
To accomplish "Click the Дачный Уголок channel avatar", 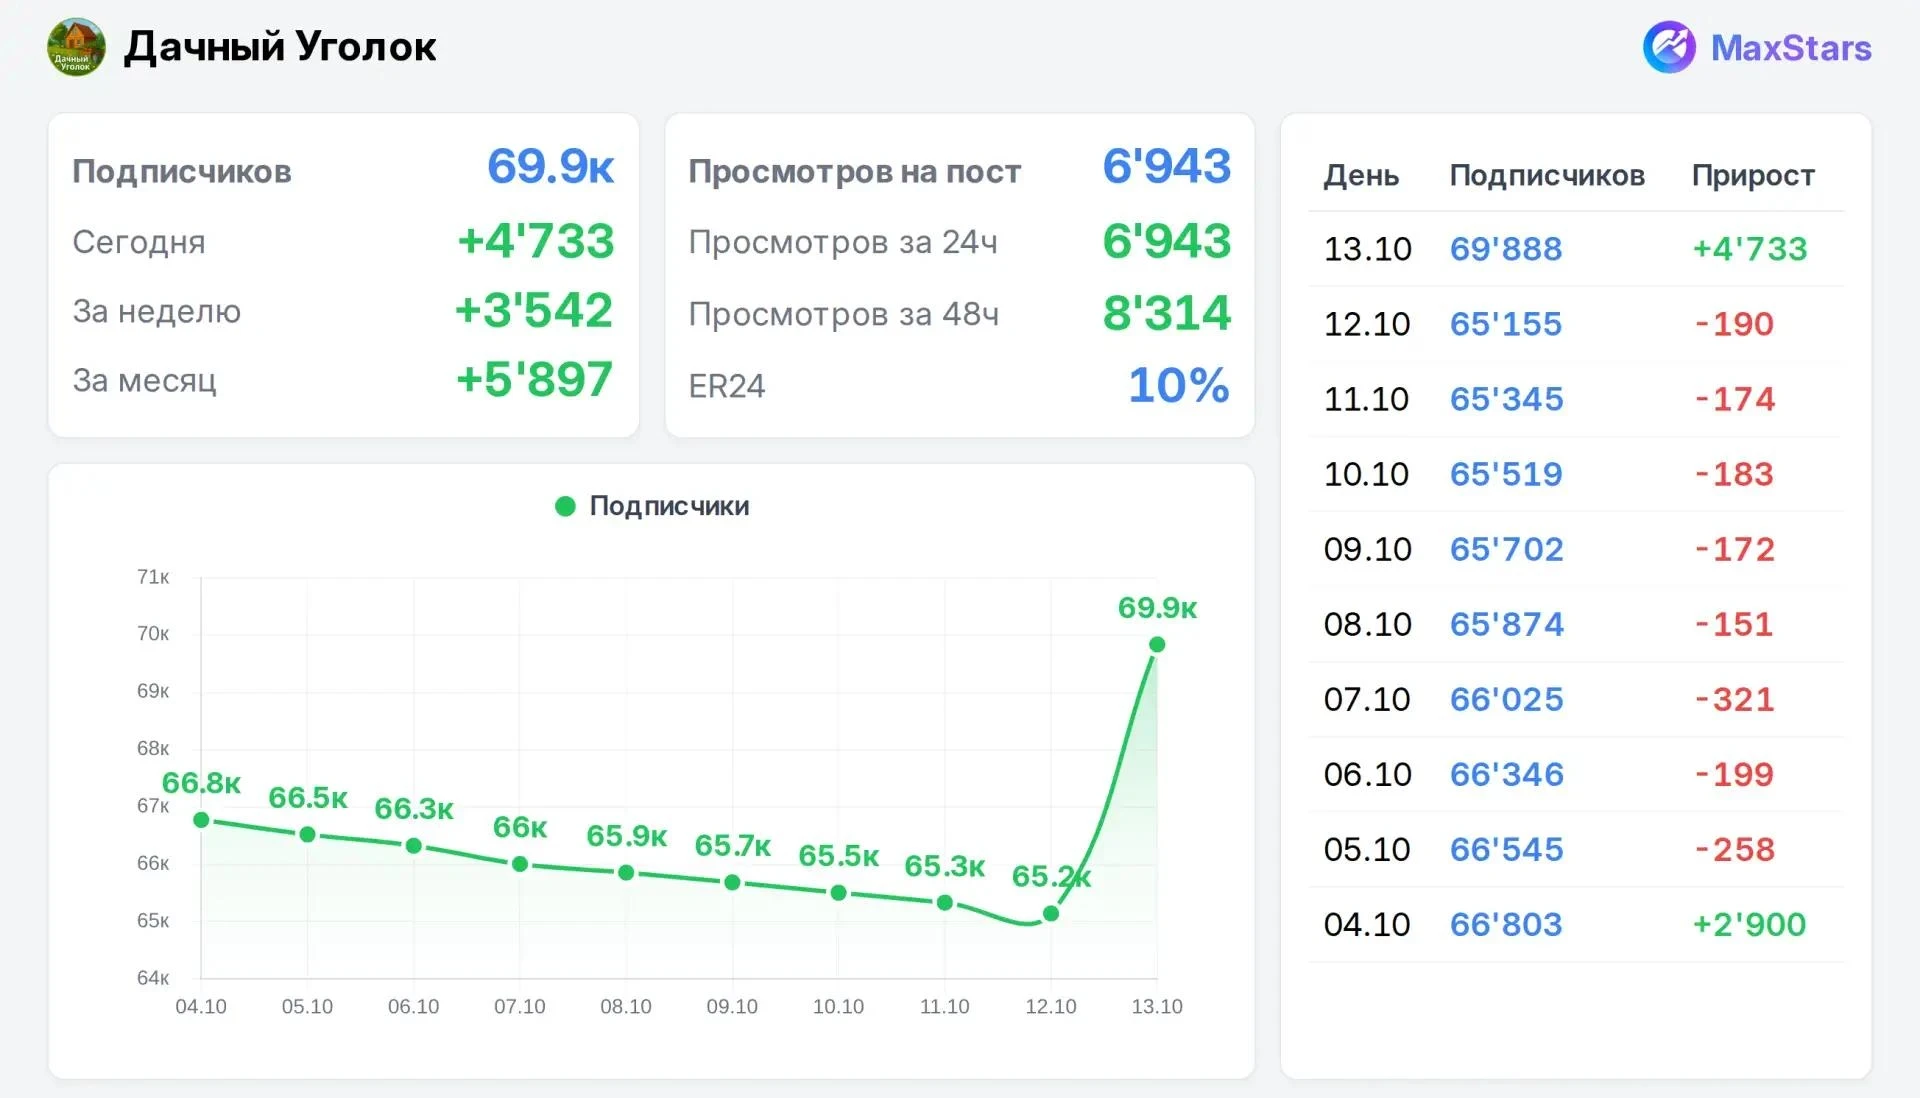I will (76, 47).
